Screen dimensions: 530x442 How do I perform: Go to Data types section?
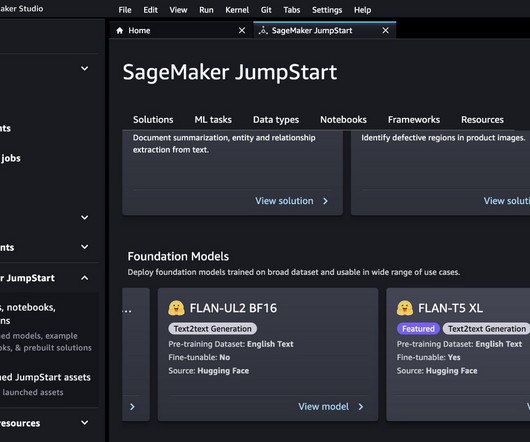[276, 120]
